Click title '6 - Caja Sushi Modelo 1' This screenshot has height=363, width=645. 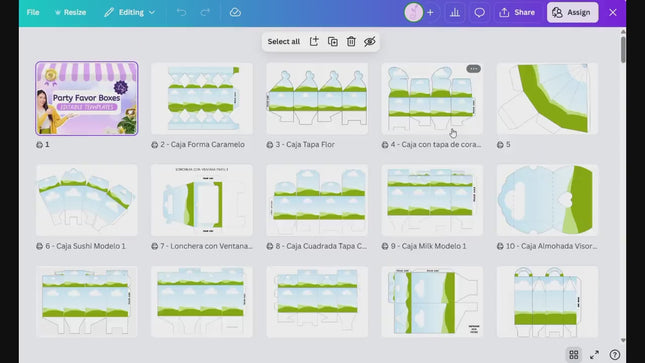coord(85,246)
